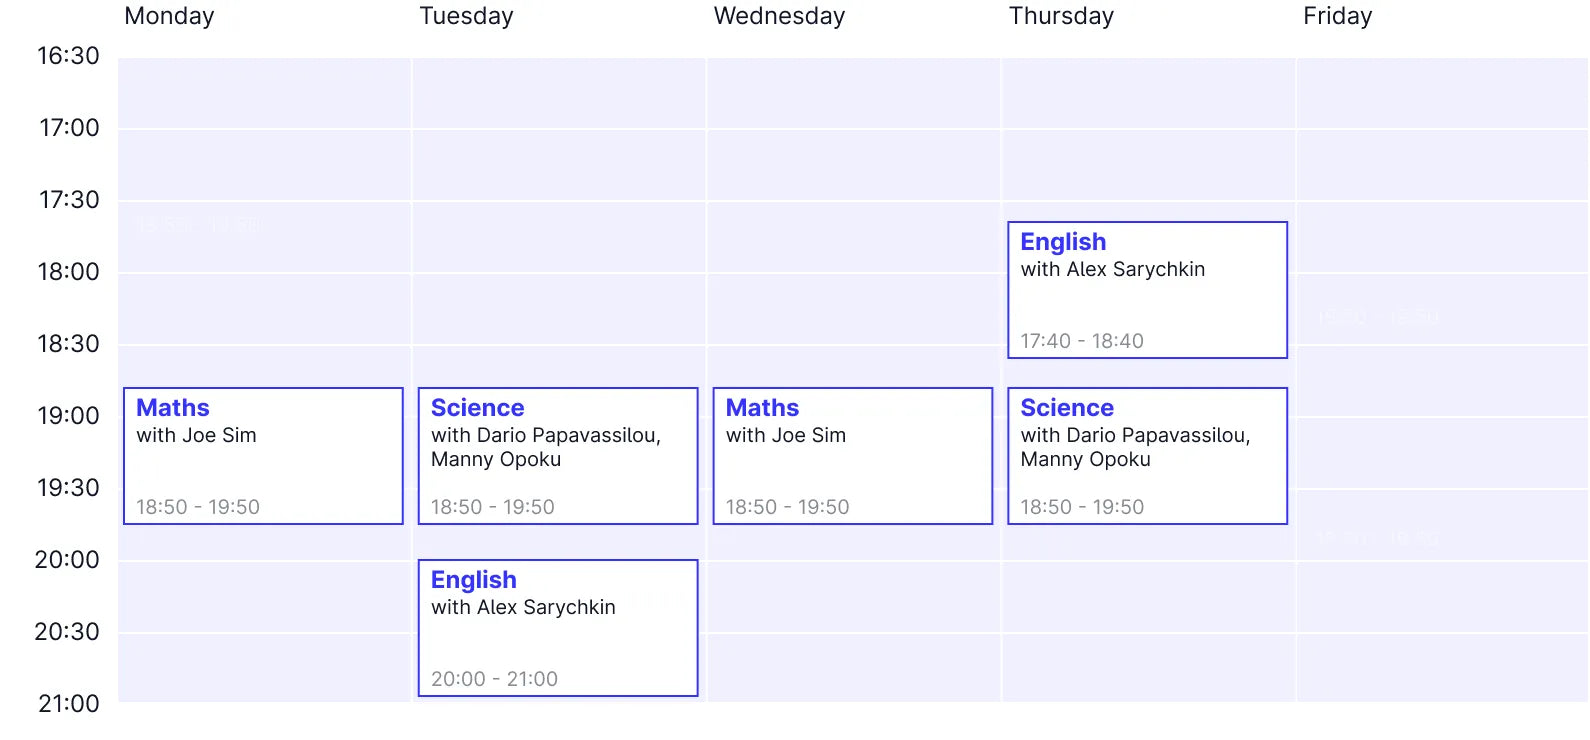Open Tuesday's Science lesson card
Viewport: 1590px width, 740px height.
pyautogui.click(x=557, y=455)
